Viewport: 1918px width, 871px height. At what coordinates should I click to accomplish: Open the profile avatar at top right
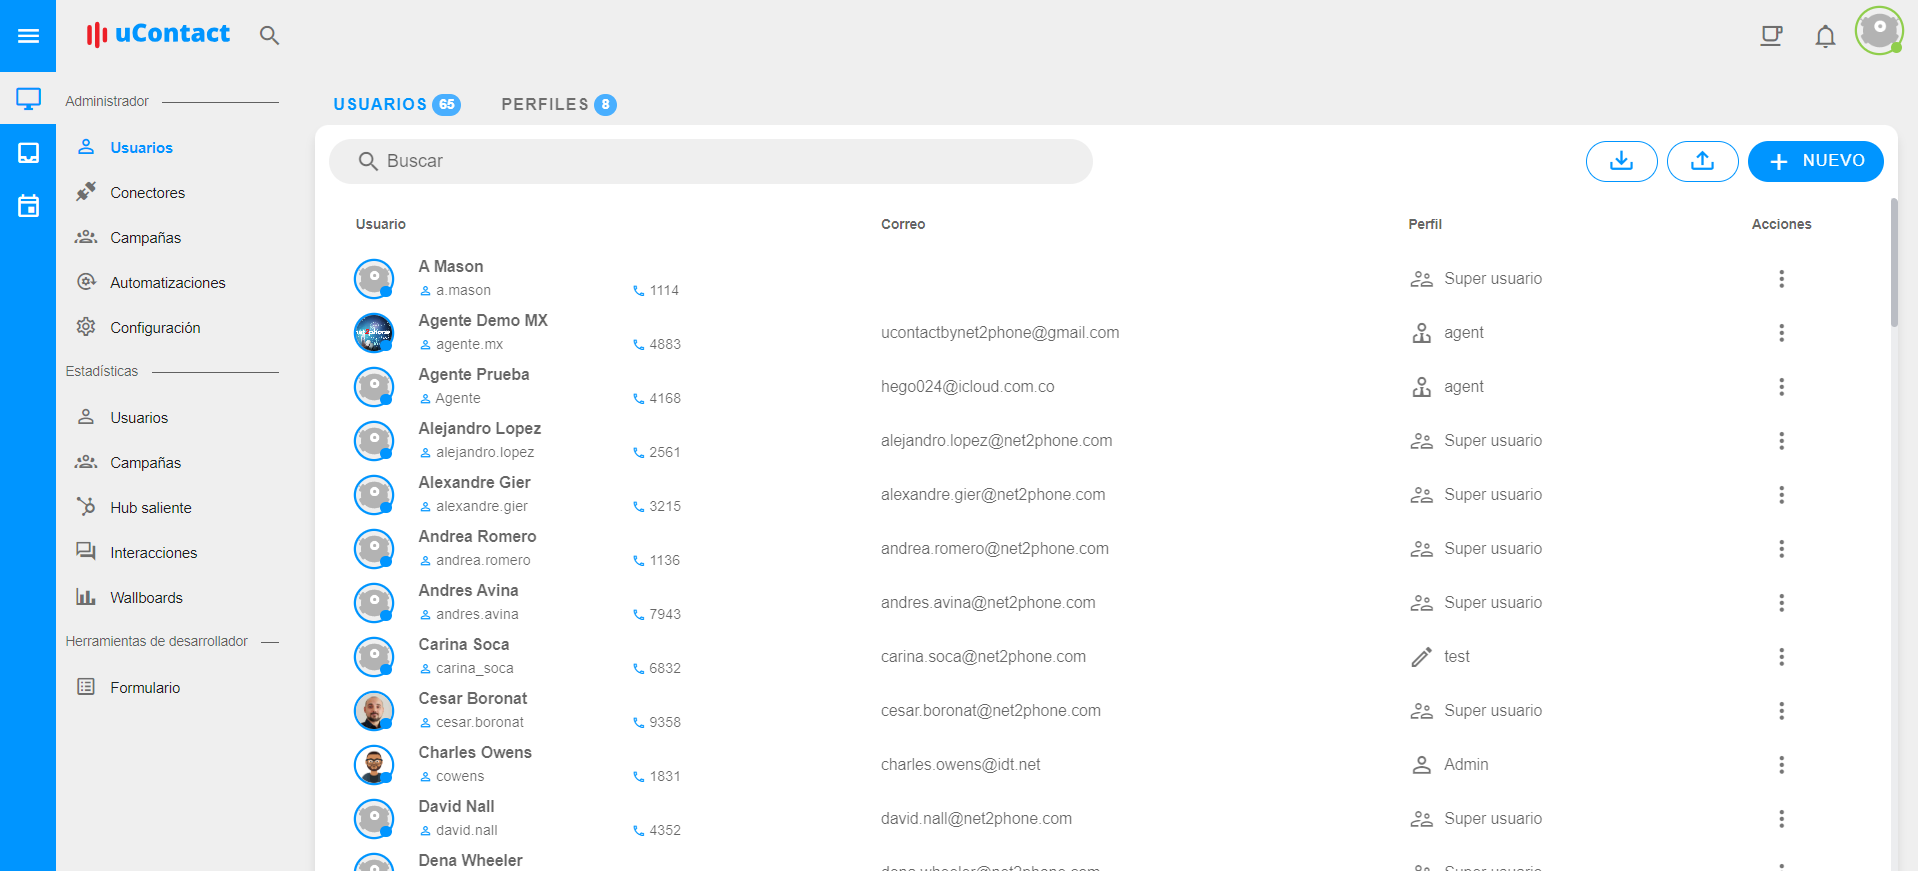click(1879, 31)
